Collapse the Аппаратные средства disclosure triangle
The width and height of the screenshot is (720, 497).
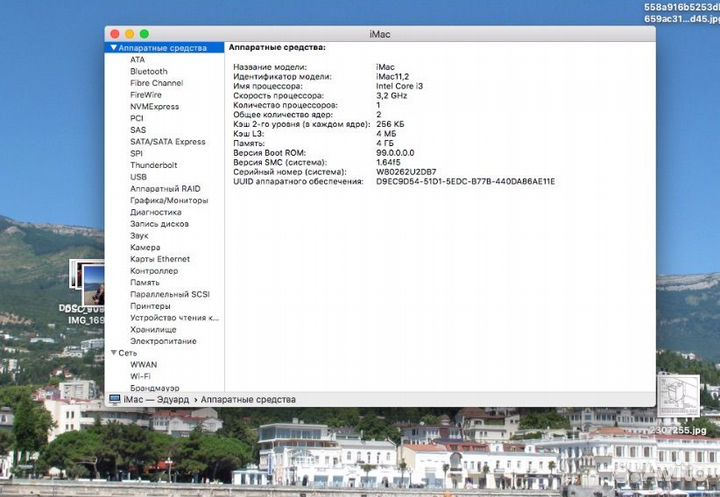coord(113,48)
